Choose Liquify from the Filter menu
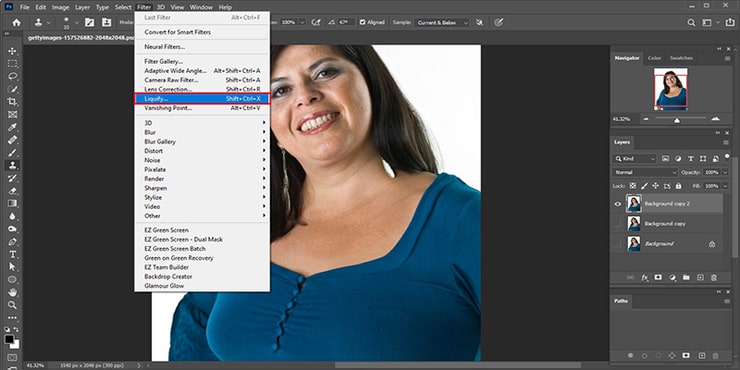Image resolution: width=740 pixels, height=370 pixels. 202,99
